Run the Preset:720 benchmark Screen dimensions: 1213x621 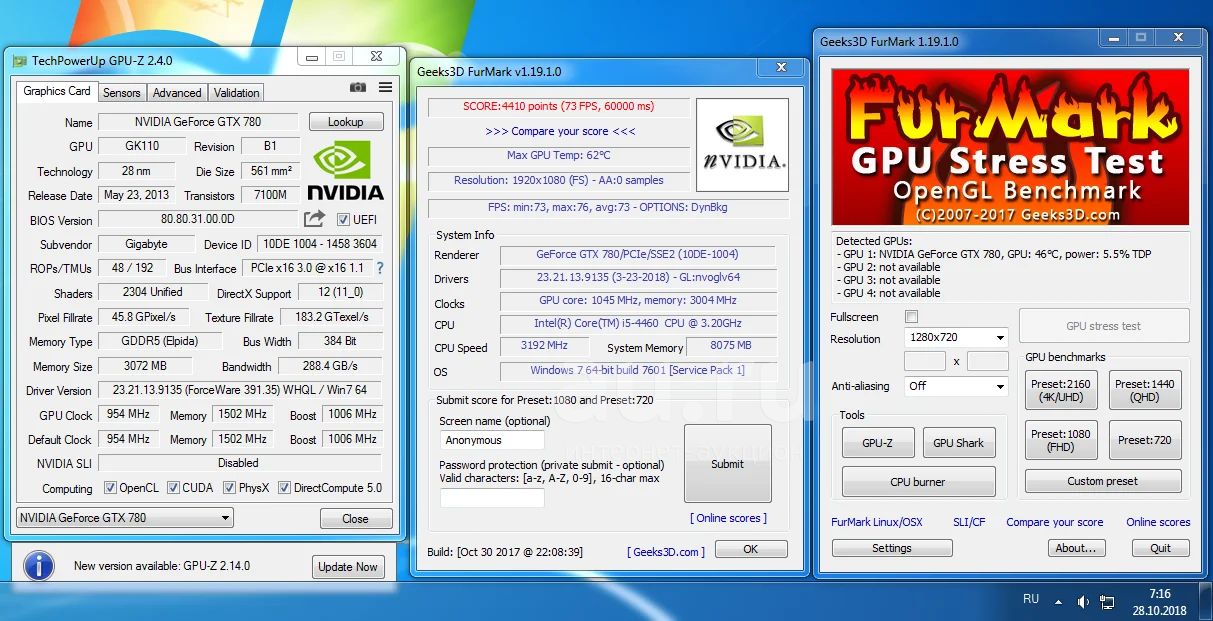(x=1145, y=440)
